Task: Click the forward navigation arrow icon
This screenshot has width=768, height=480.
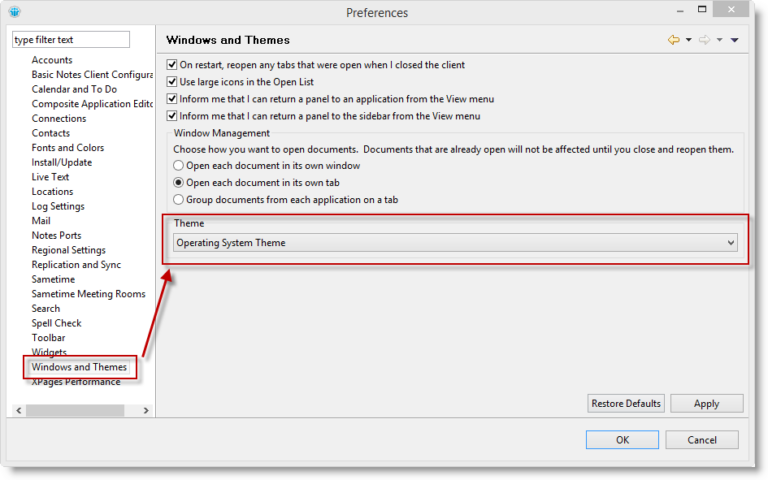Action: coord(704,40)
